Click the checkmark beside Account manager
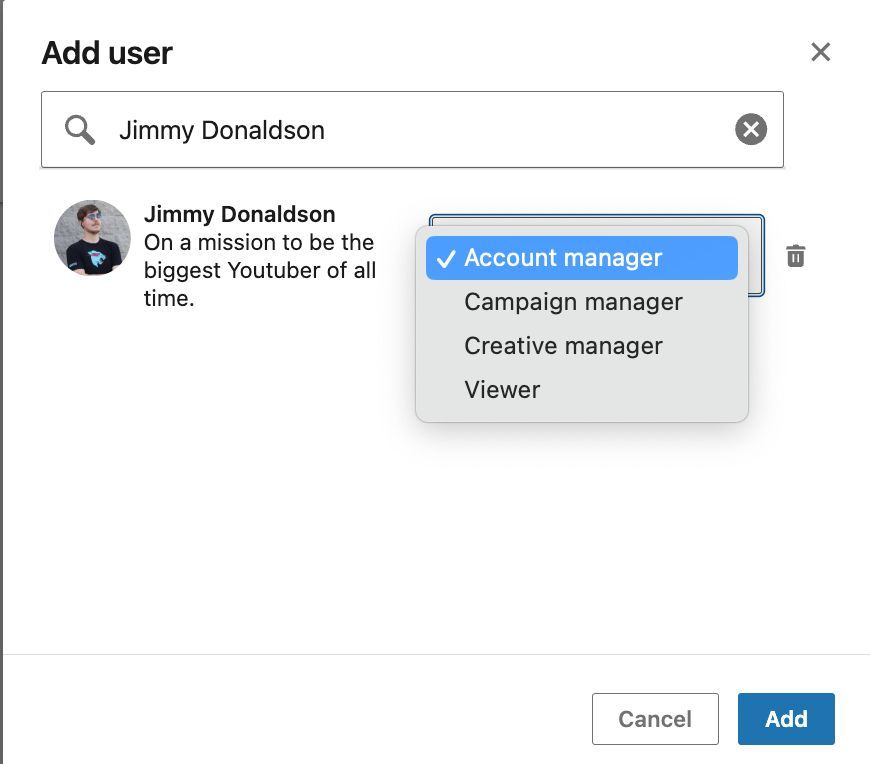The height and width of the screenshot is (764, 870). pyautogui.click(x=446, y=258)
